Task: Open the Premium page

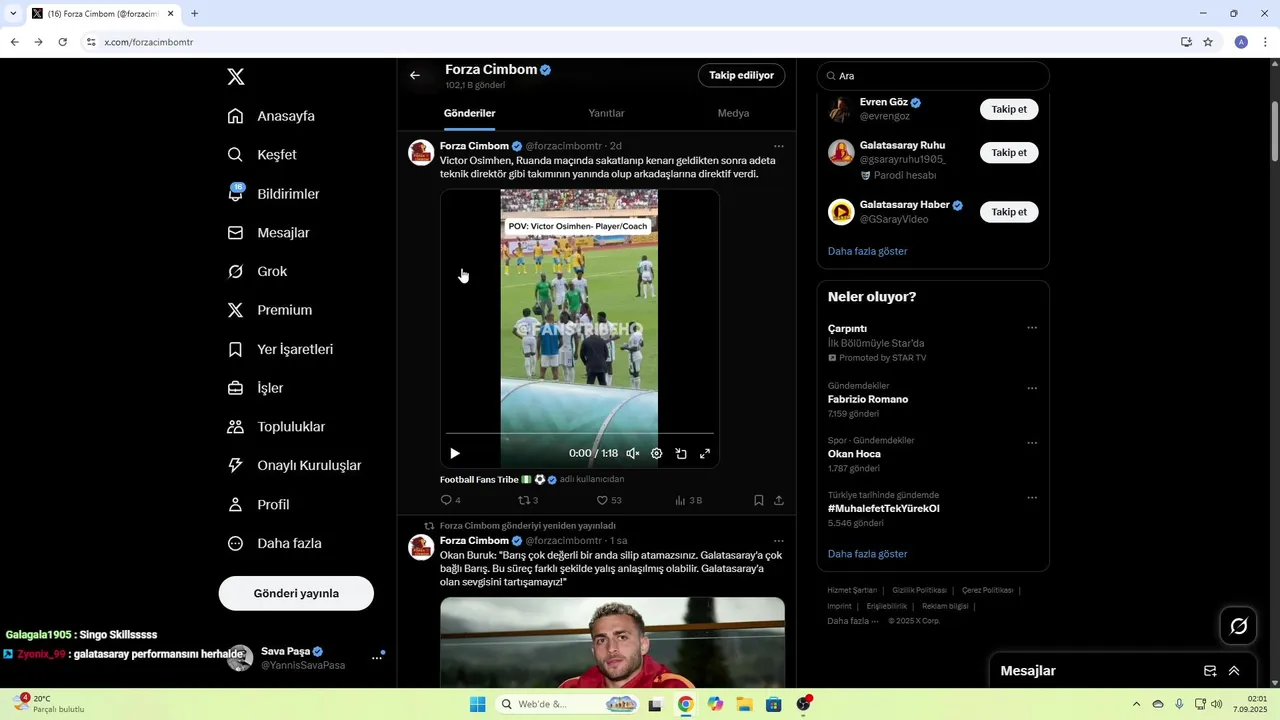Action: point(270,310)
